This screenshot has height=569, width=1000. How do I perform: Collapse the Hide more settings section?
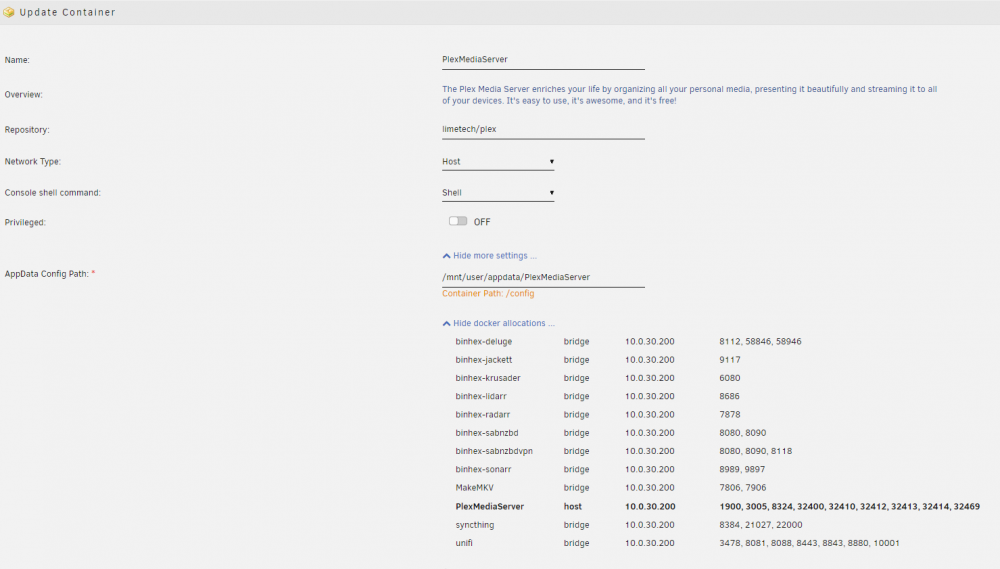[x=490, y=256]
